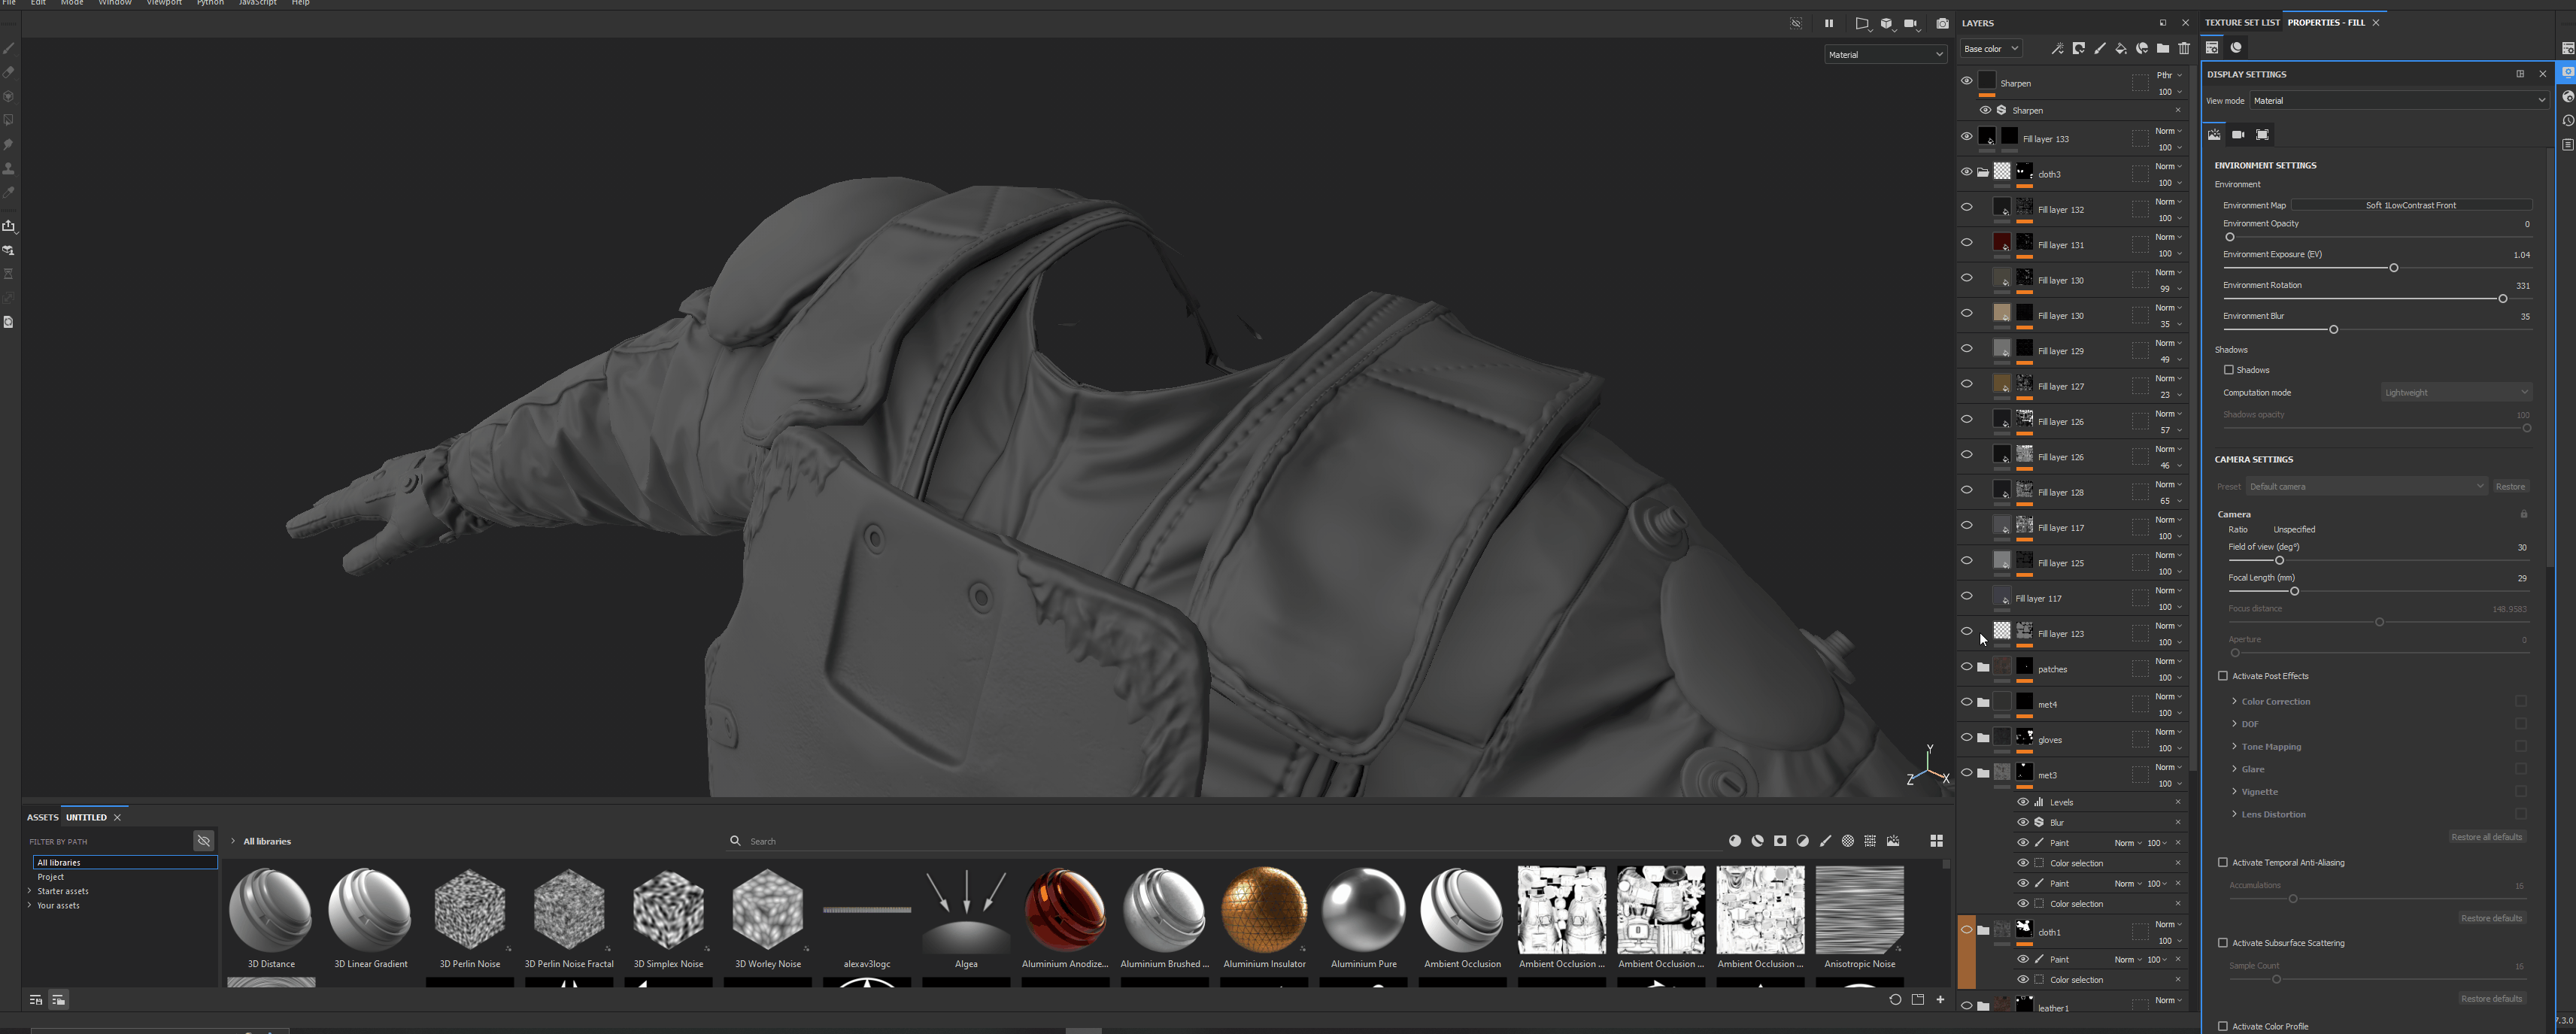Viewport: 2576px width, 1034px height.
Task: Check Activate Post Effects
Action: coord(2223,676)
